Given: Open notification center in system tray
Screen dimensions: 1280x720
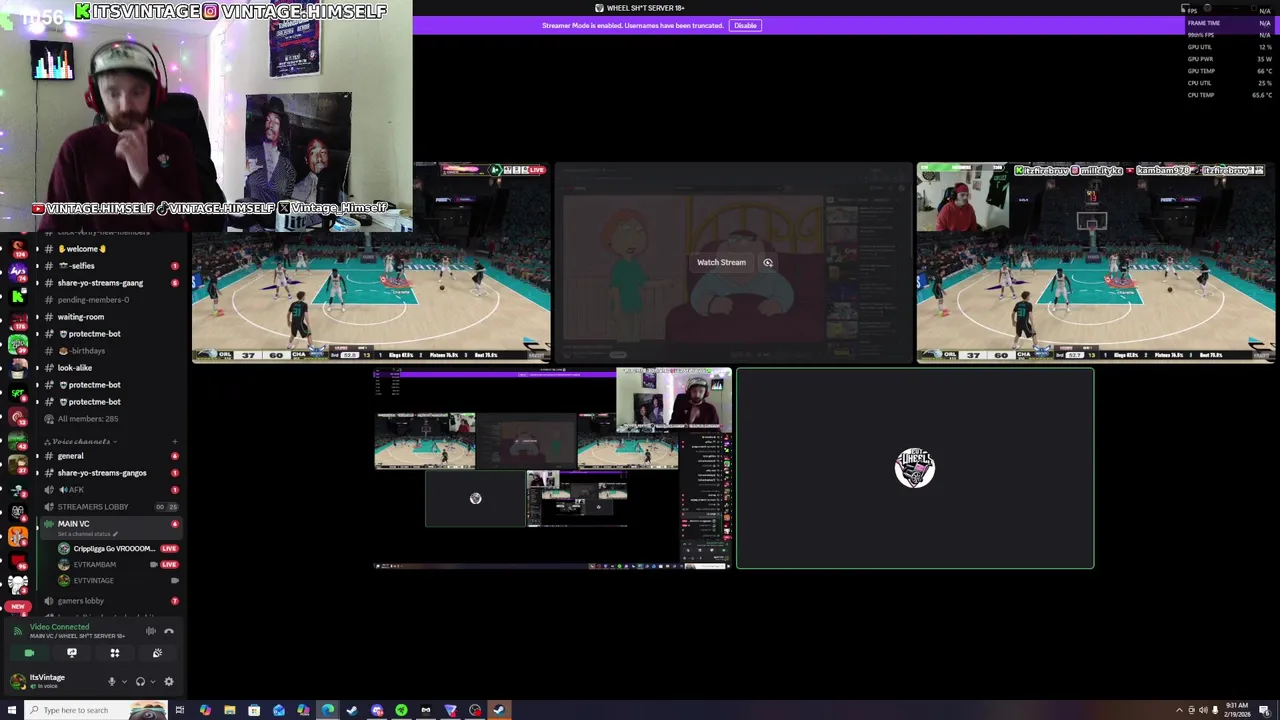Looking at the screenshot, I should 1264,710.
